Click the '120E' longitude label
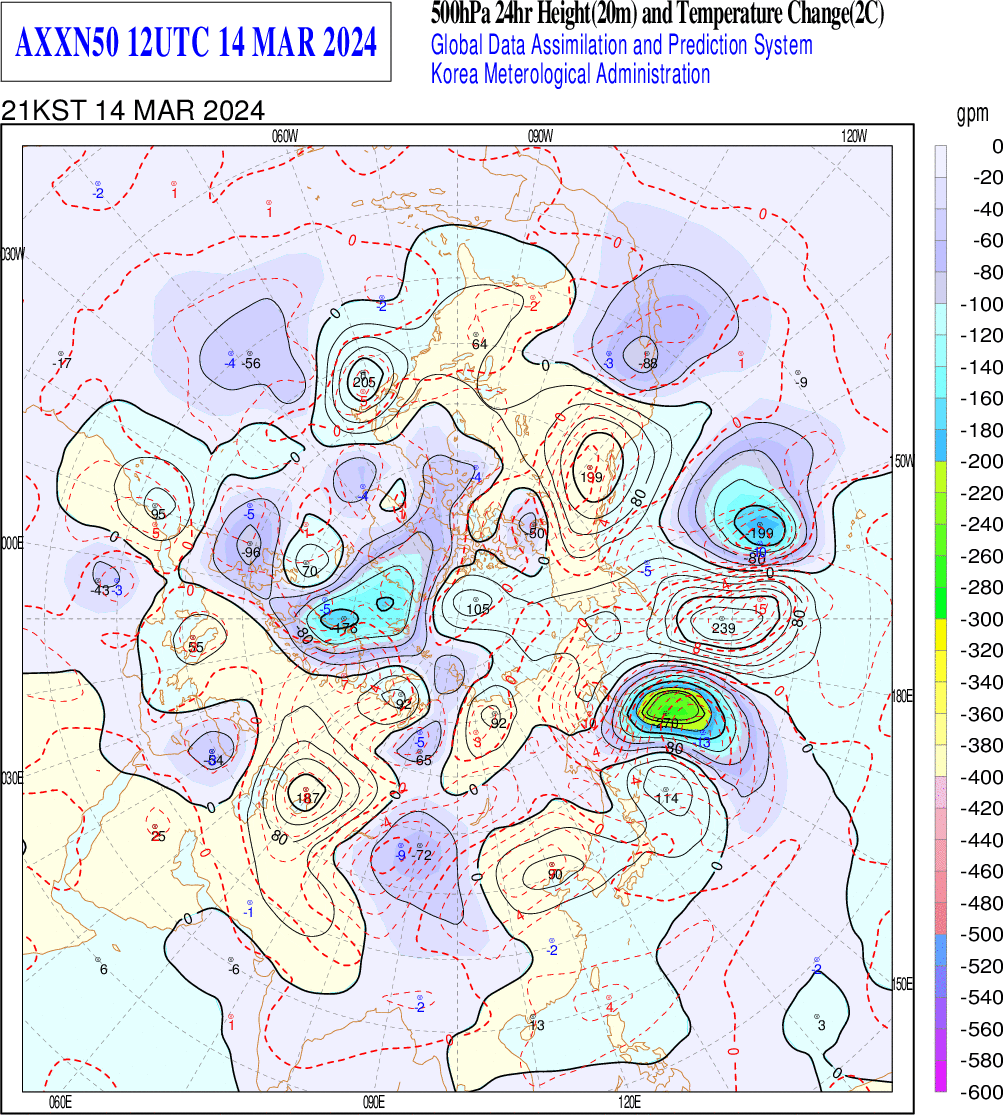This screenshot has width=1003, height=1115. click(630, 1102)
